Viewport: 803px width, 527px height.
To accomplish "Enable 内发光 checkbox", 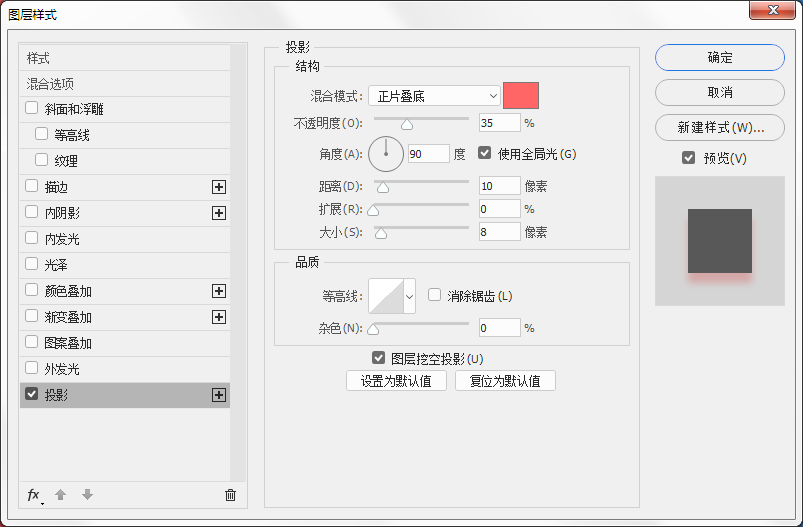I will click(x=32, y=238).
